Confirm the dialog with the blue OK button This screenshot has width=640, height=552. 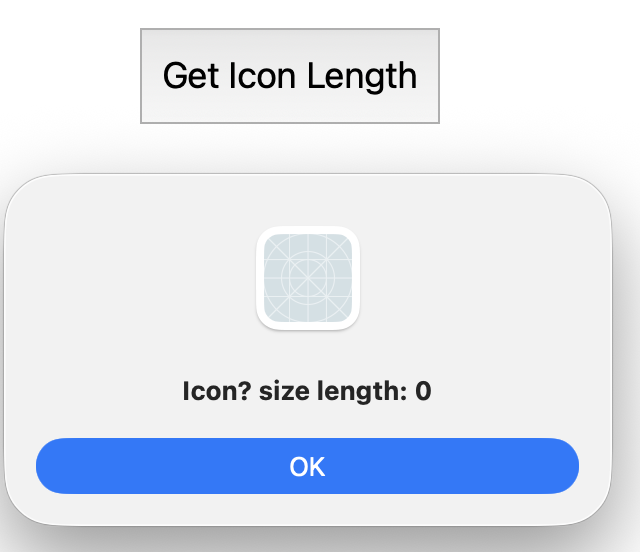(x=307, y=466)
